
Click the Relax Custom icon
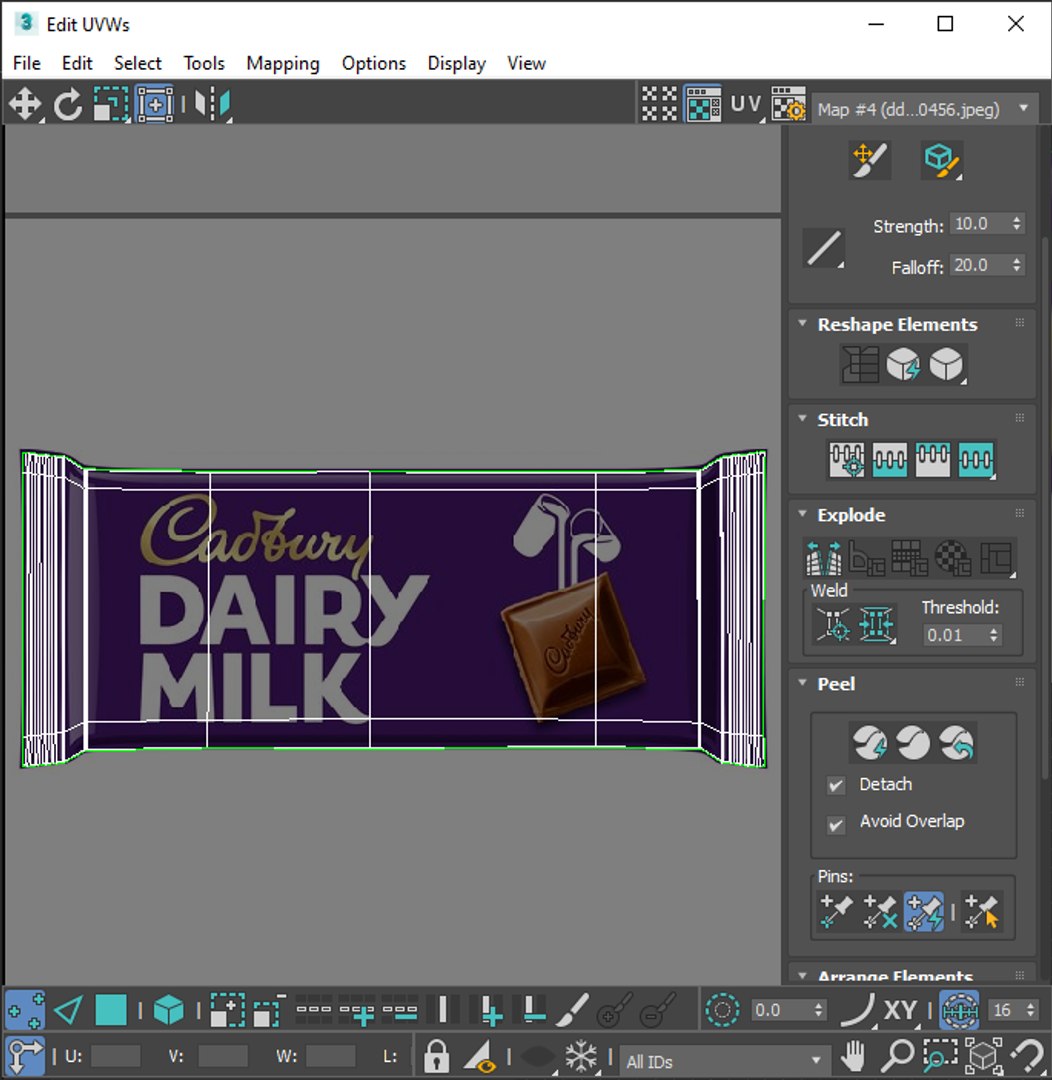946,364
